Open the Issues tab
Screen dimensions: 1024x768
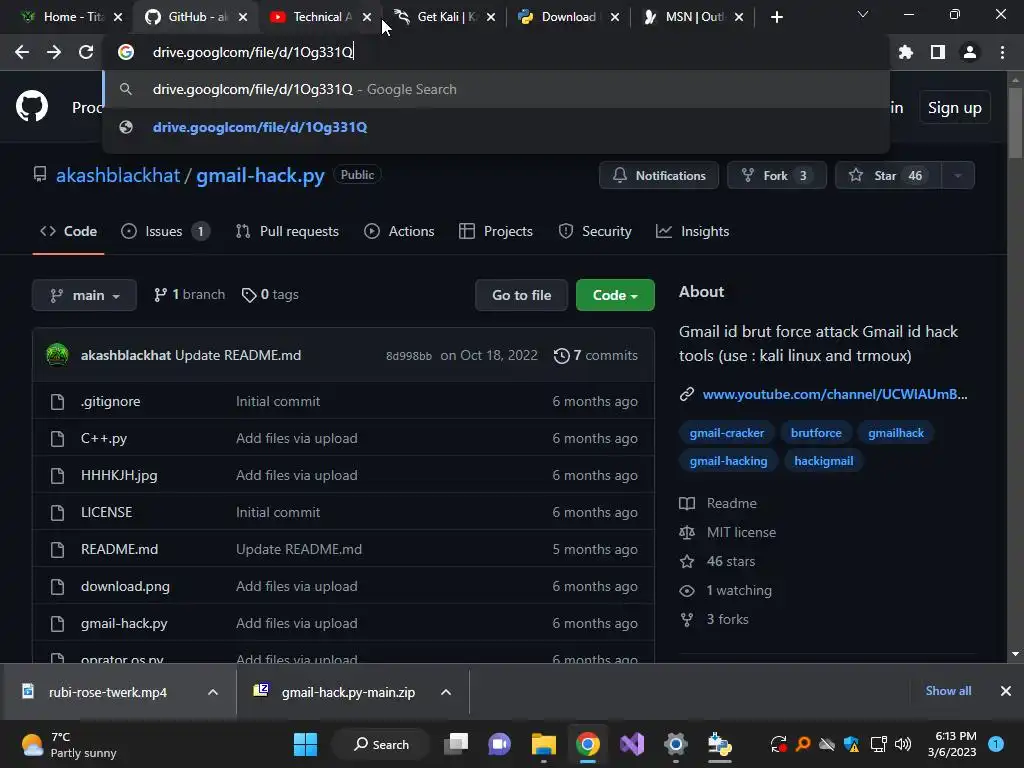pyautogui.click(x=165, y=231)
